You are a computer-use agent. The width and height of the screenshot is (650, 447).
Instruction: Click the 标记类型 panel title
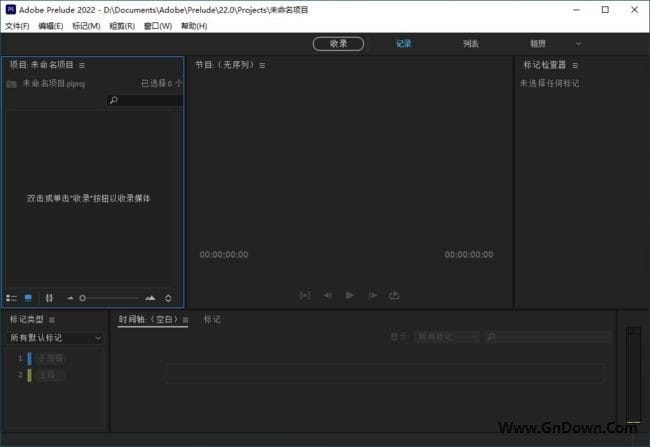tap(27, 319)
